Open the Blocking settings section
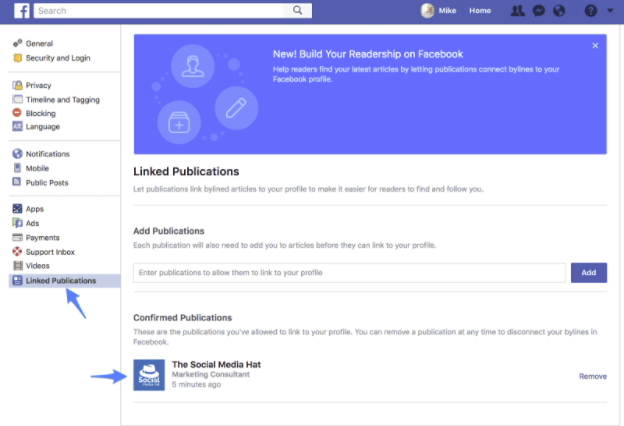Image resolution: width=624 pixels, height=426 pixels. (40, 113)
